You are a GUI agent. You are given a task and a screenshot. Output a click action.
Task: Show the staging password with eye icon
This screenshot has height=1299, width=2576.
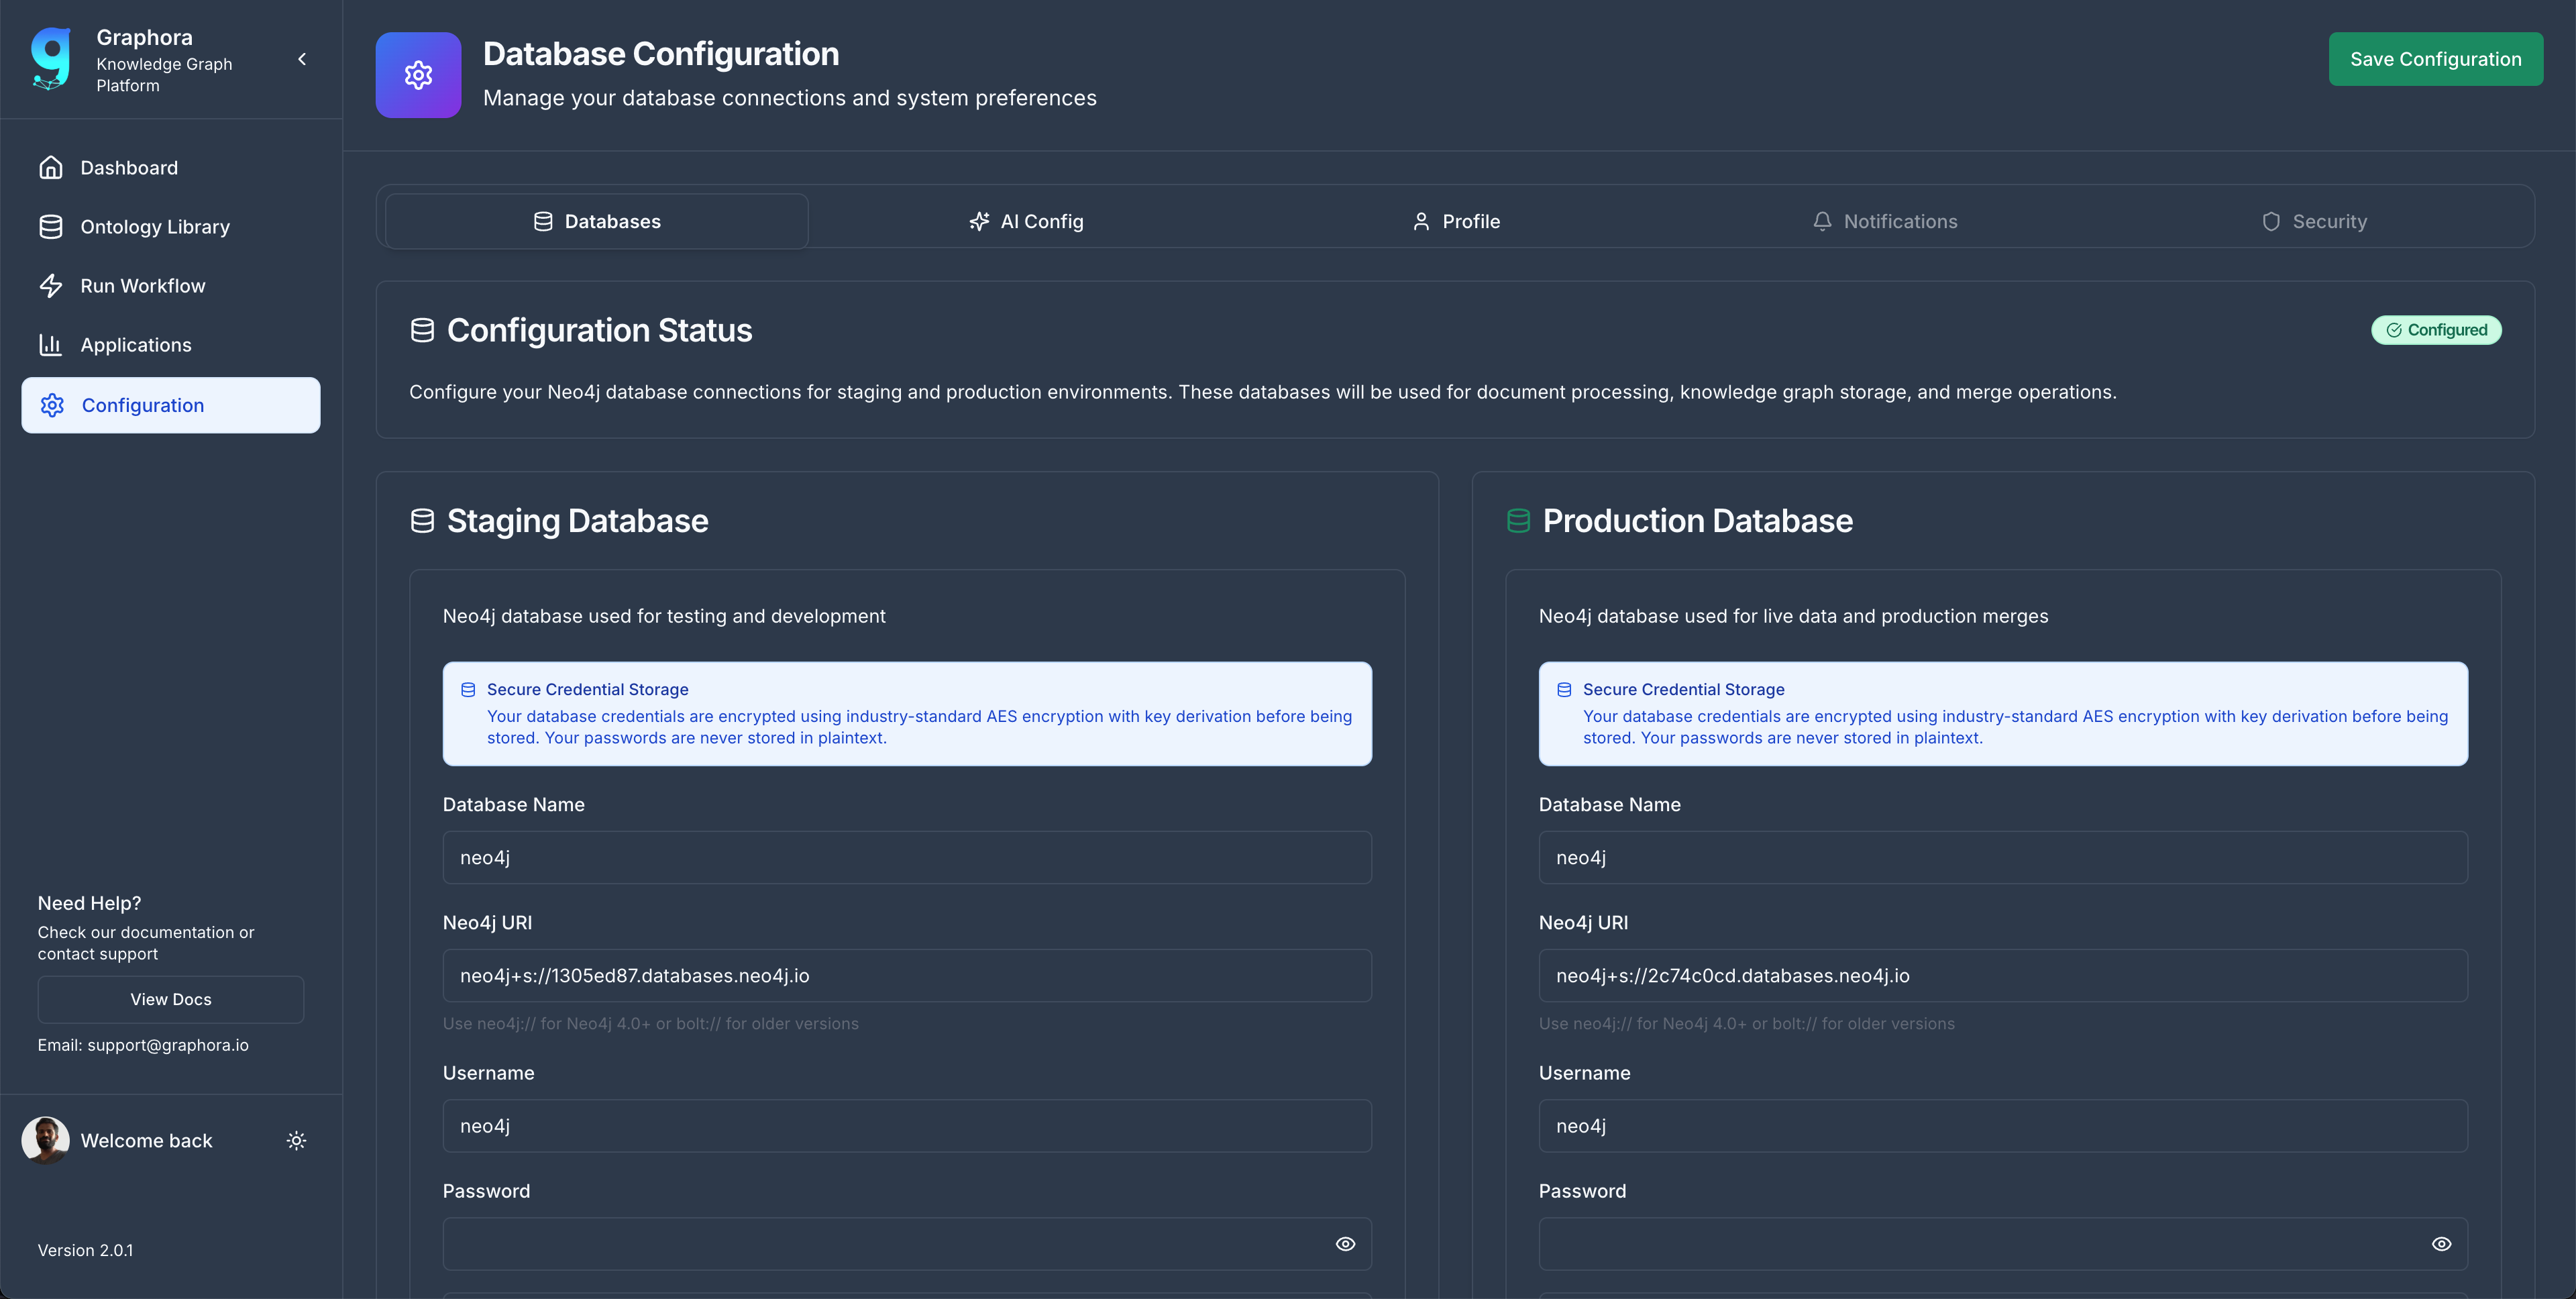pos(1345,1244)
